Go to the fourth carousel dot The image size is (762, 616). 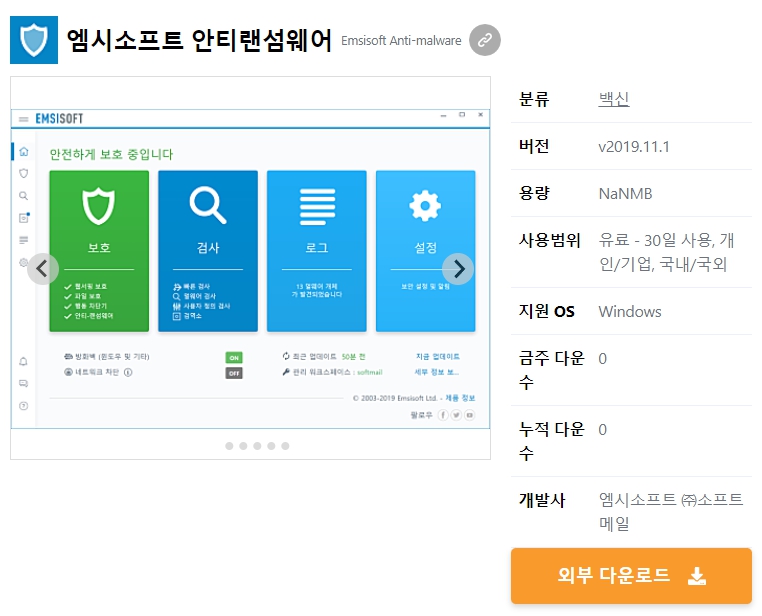pos(271,446)
